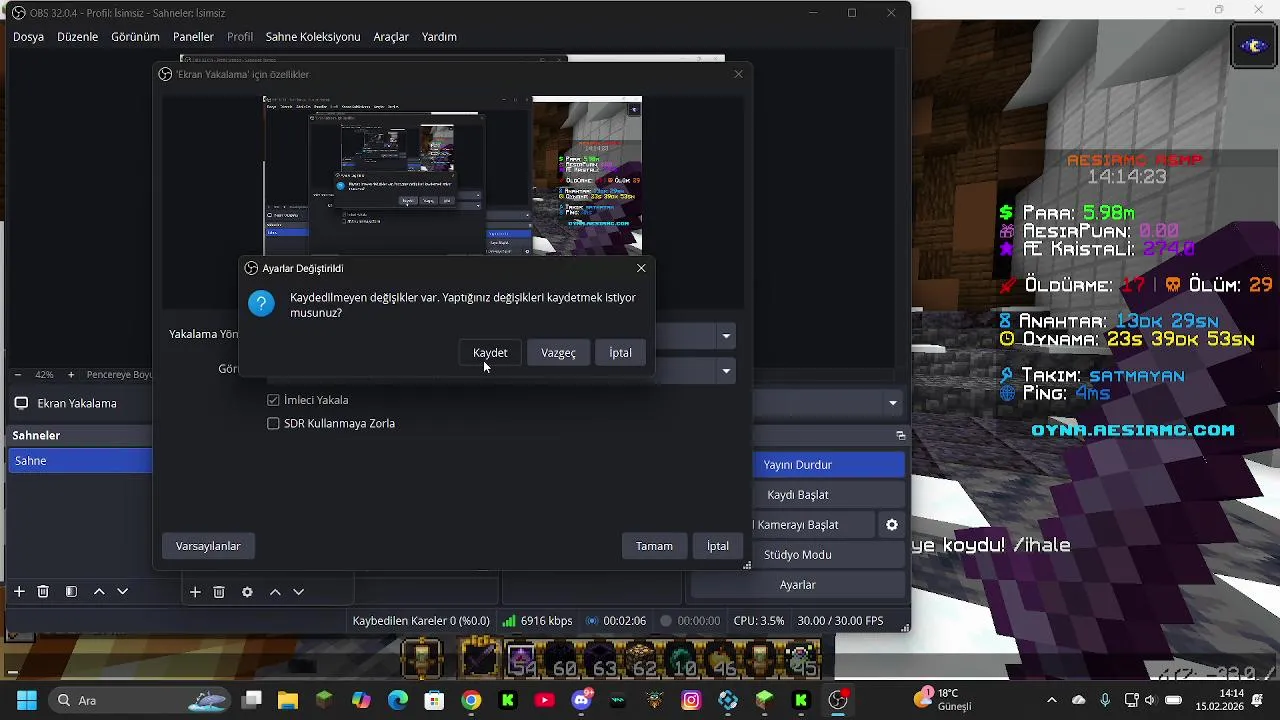Add a new source with the plus icon
Screen dimensions: 1280x720
point(195,592)
